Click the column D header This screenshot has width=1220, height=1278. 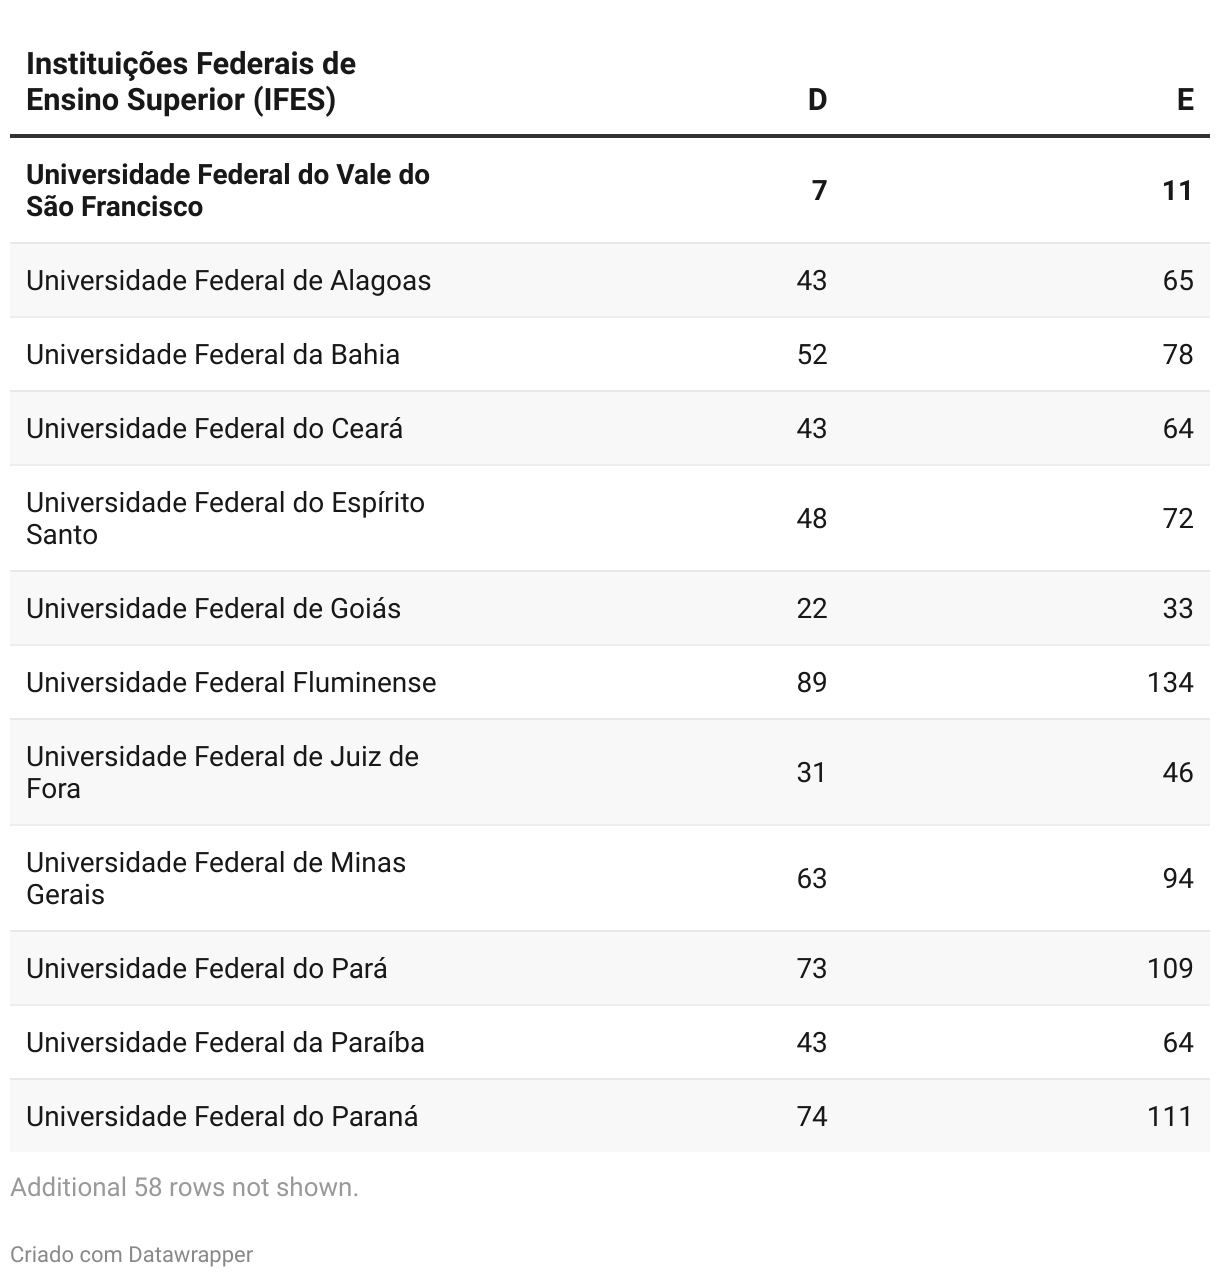point(817,99)
